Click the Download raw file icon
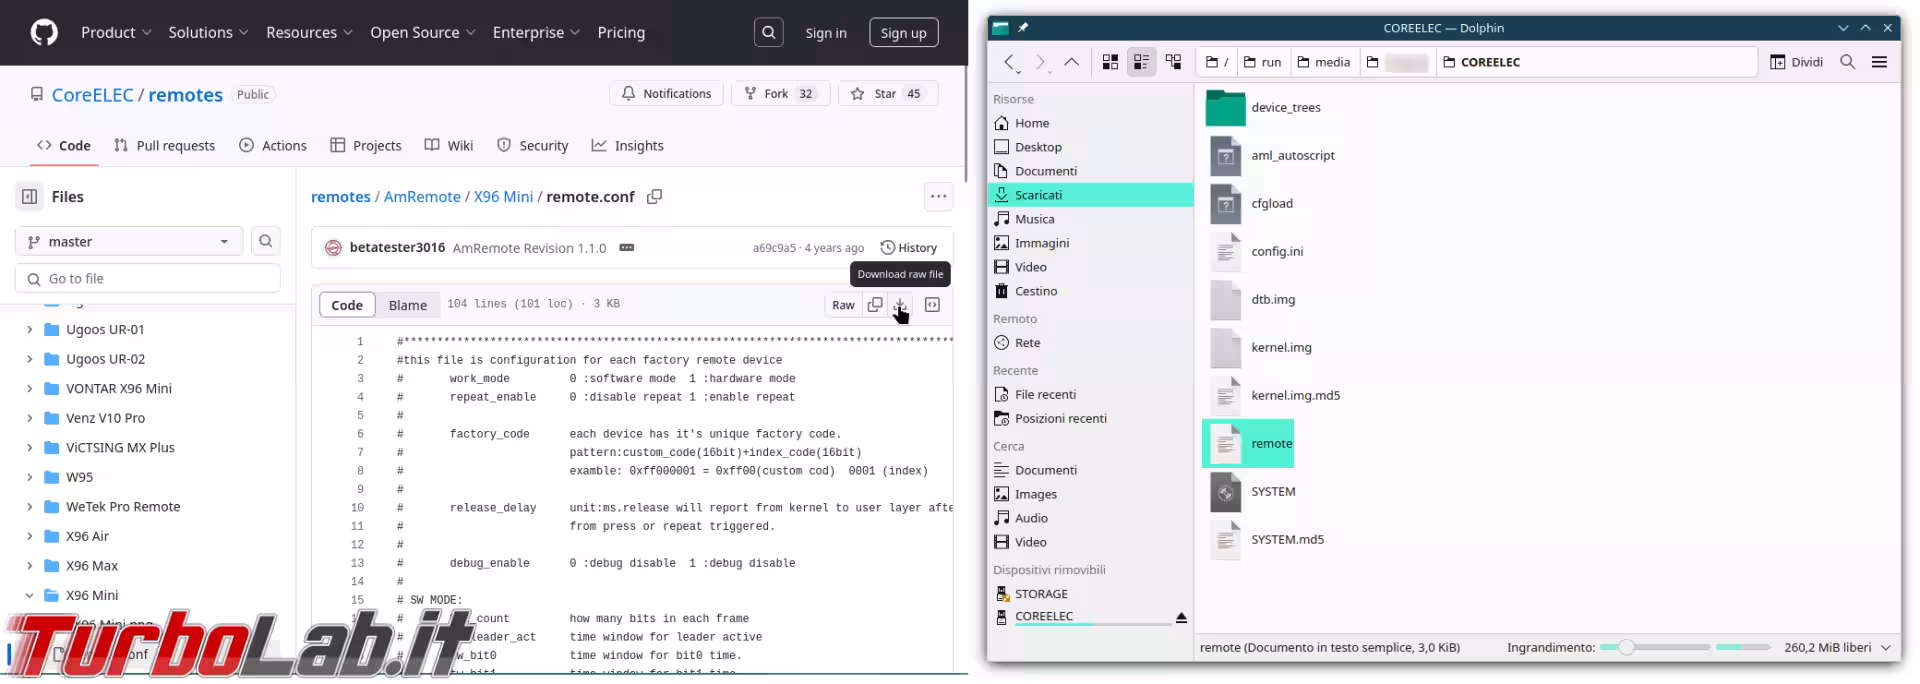This screenshot has width=1920, height=684. click(900, 305)
